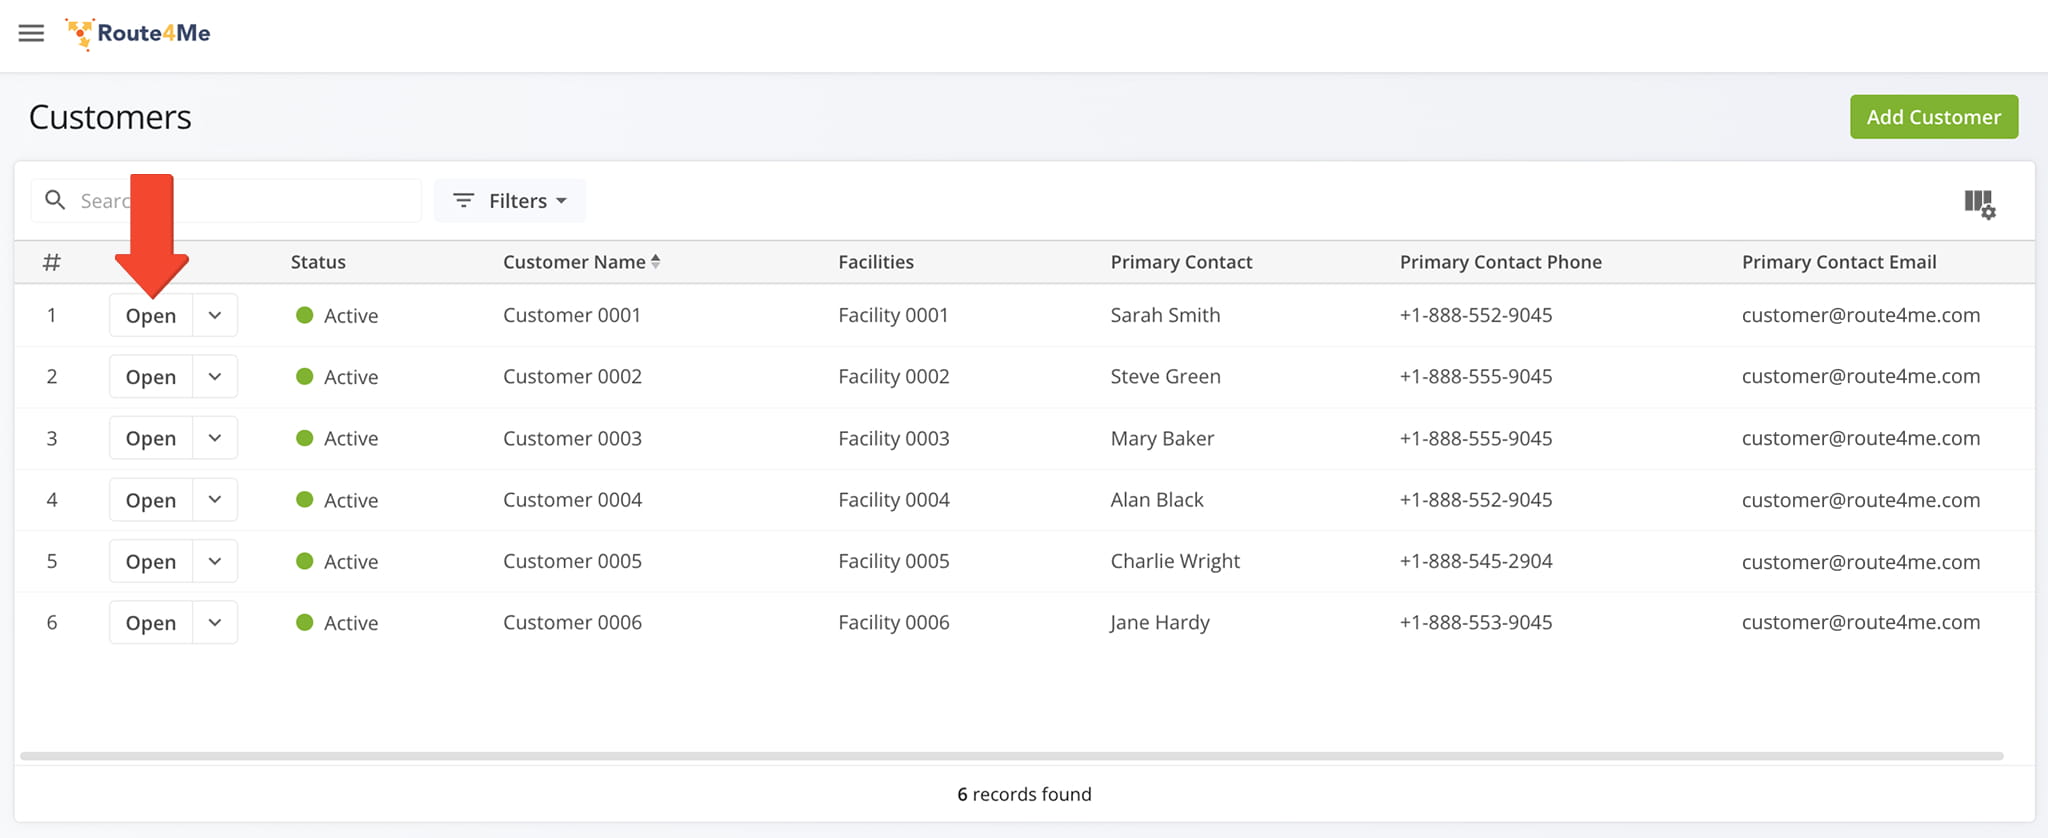2048x838 pixels.
Task: Toggle Customer Name sort arrow
Action: coord(655,261)
